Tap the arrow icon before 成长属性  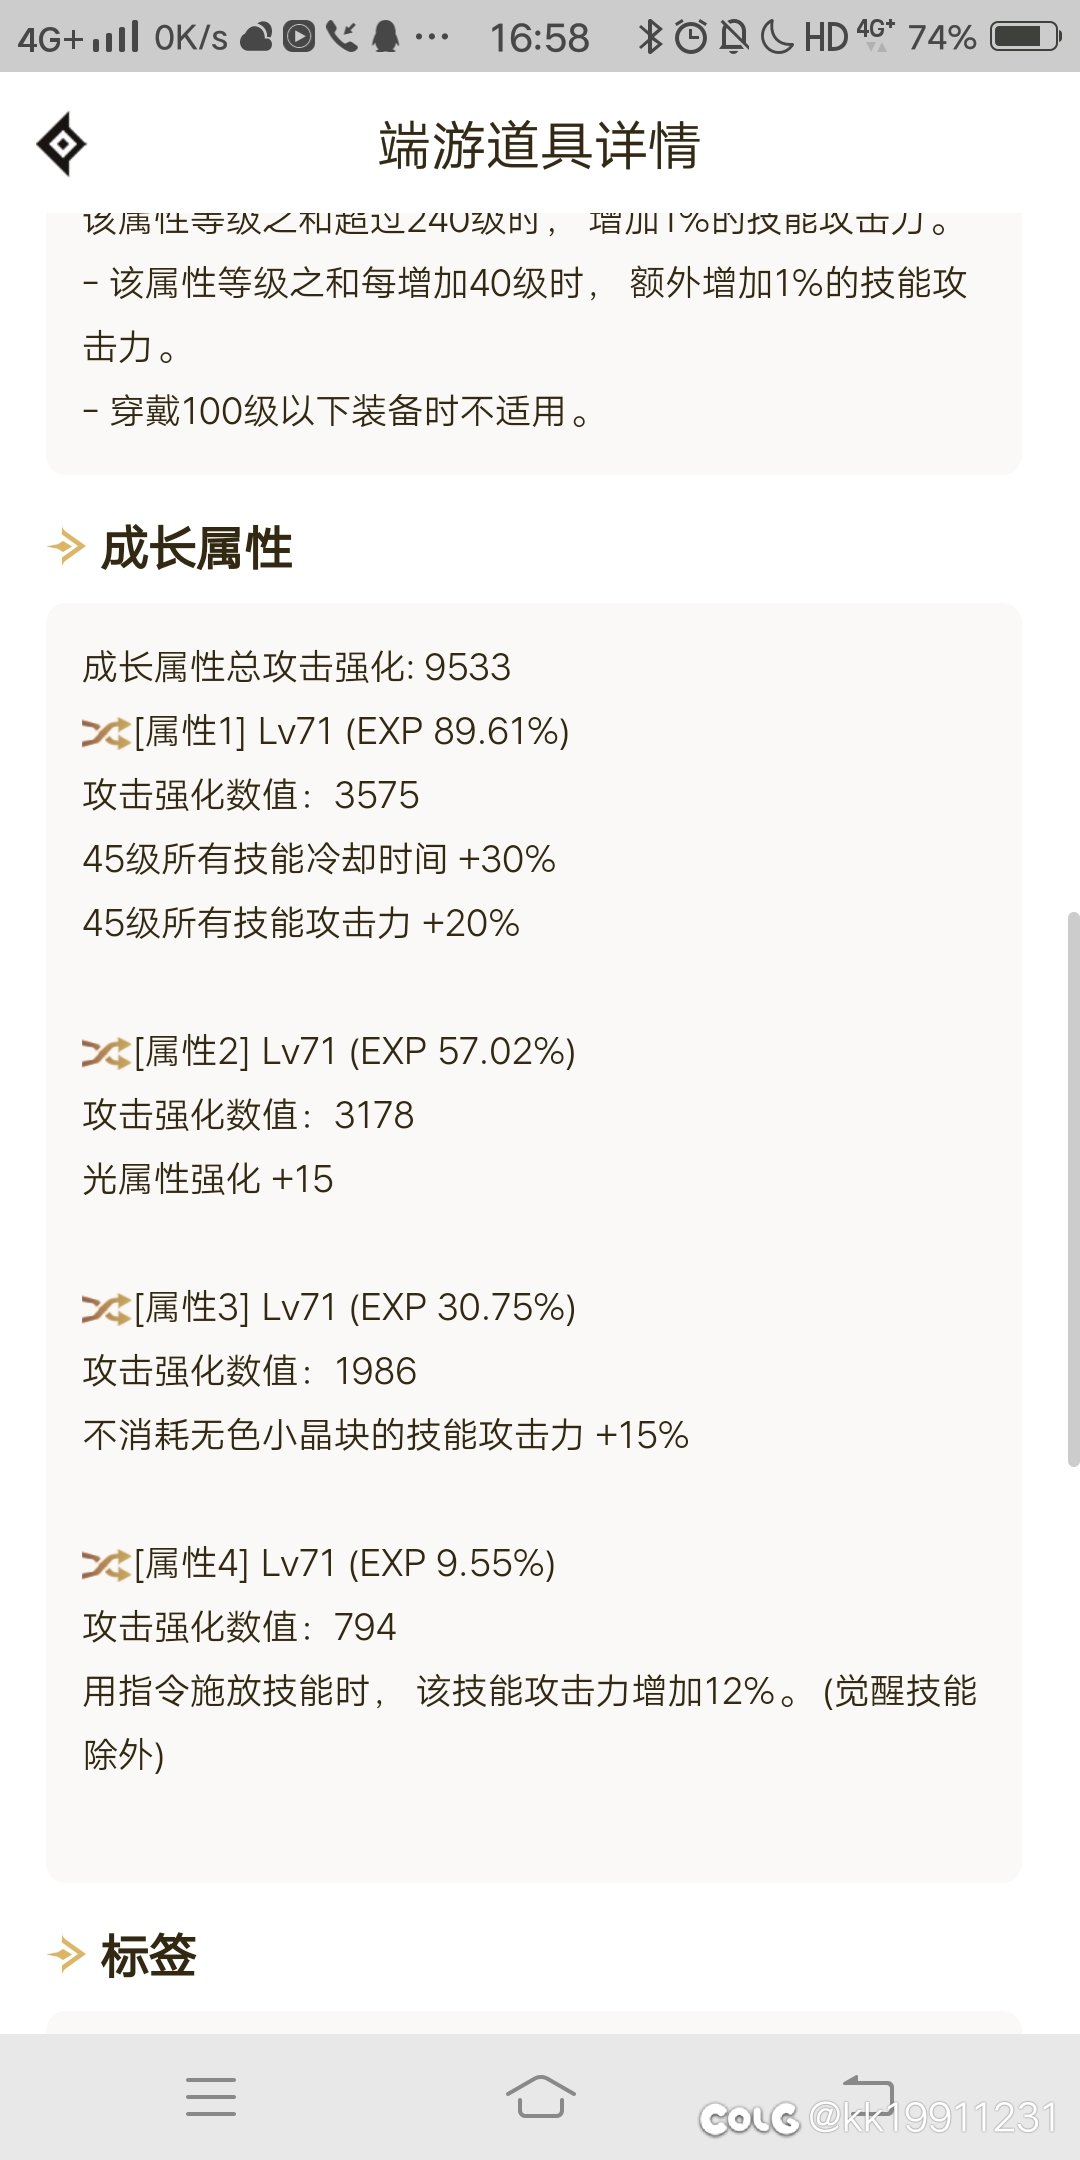66,547
